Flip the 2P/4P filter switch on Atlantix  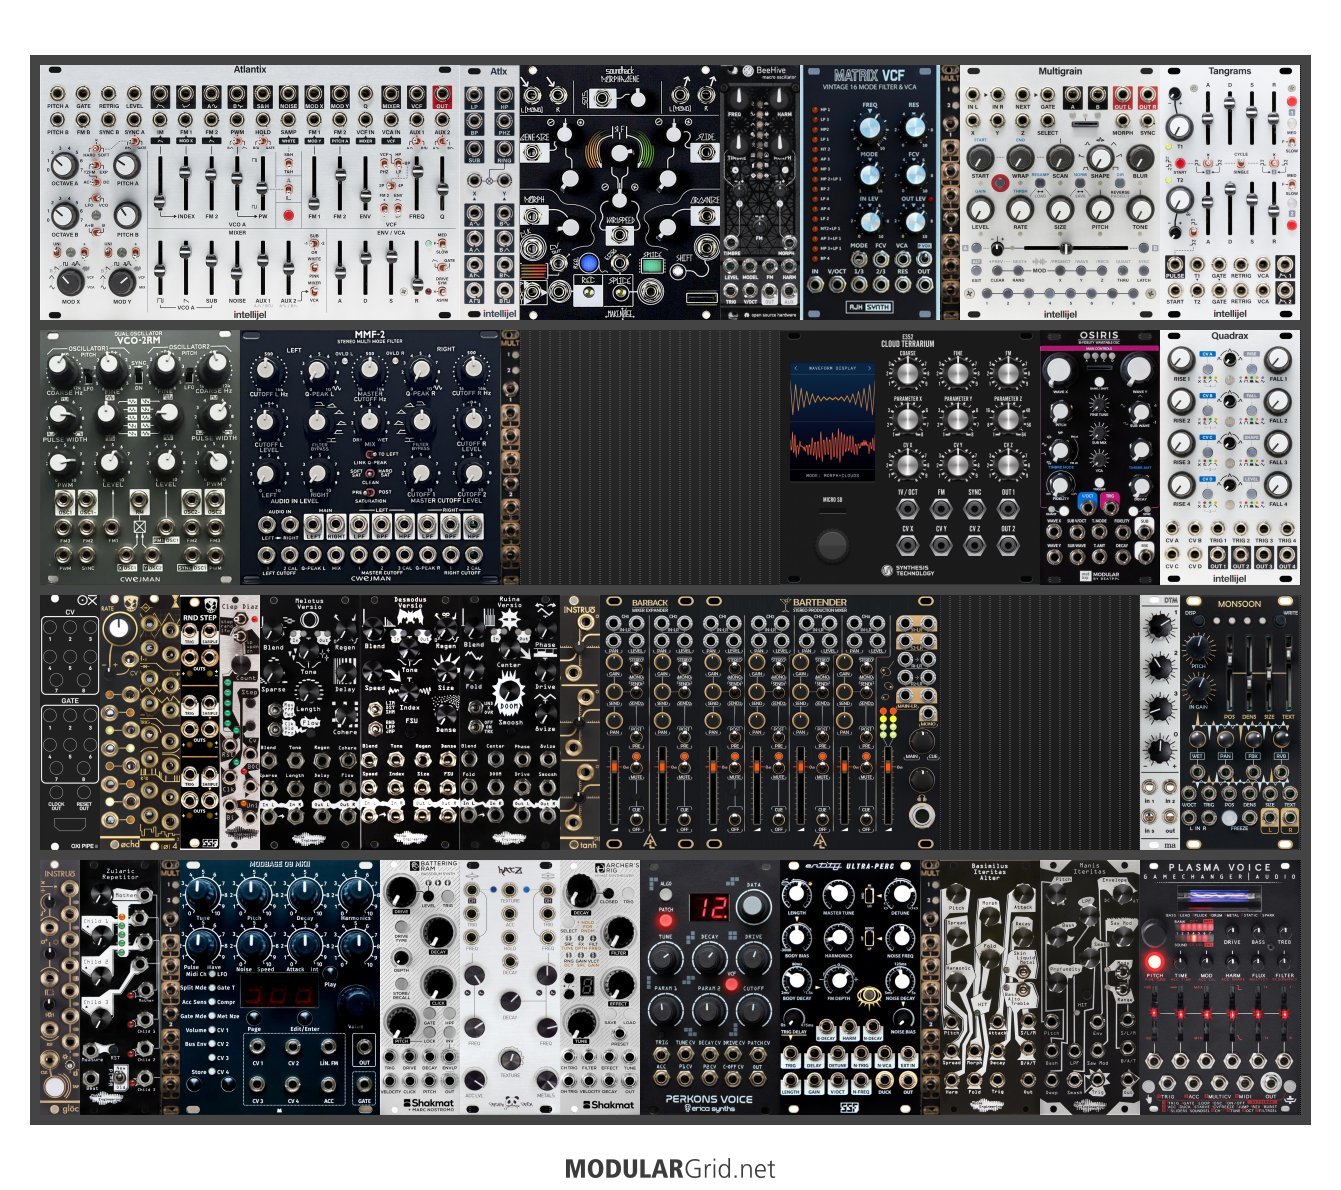tap(391, 185)
